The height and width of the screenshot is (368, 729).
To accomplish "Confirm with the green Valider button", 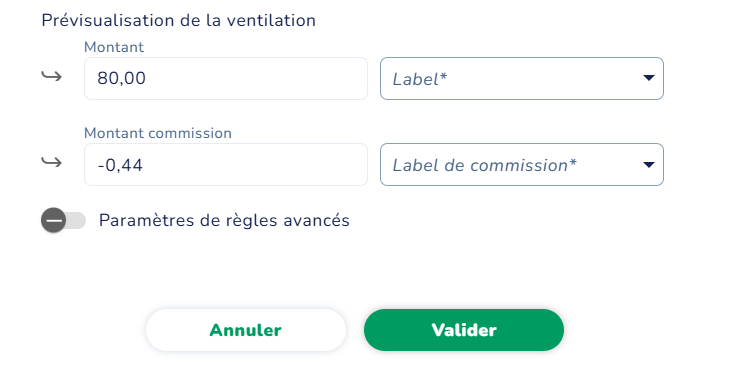I will coord(464,330).
